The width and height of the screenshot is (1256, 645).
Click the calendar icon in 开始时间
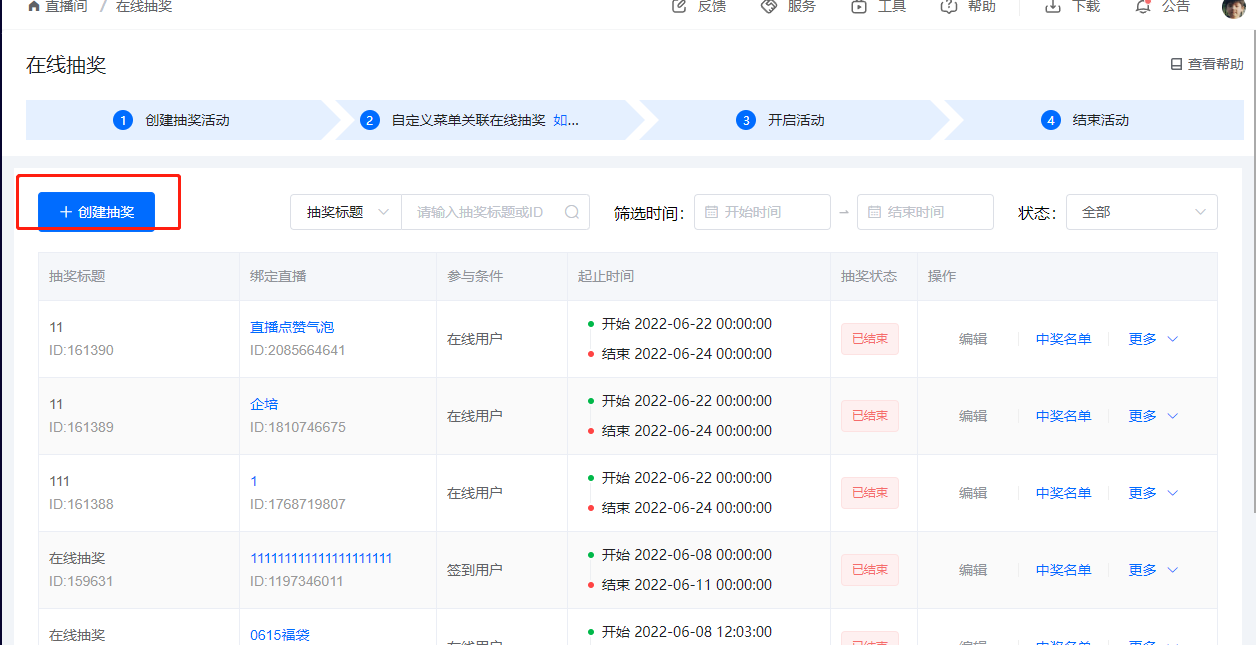[x=711, y=212]
